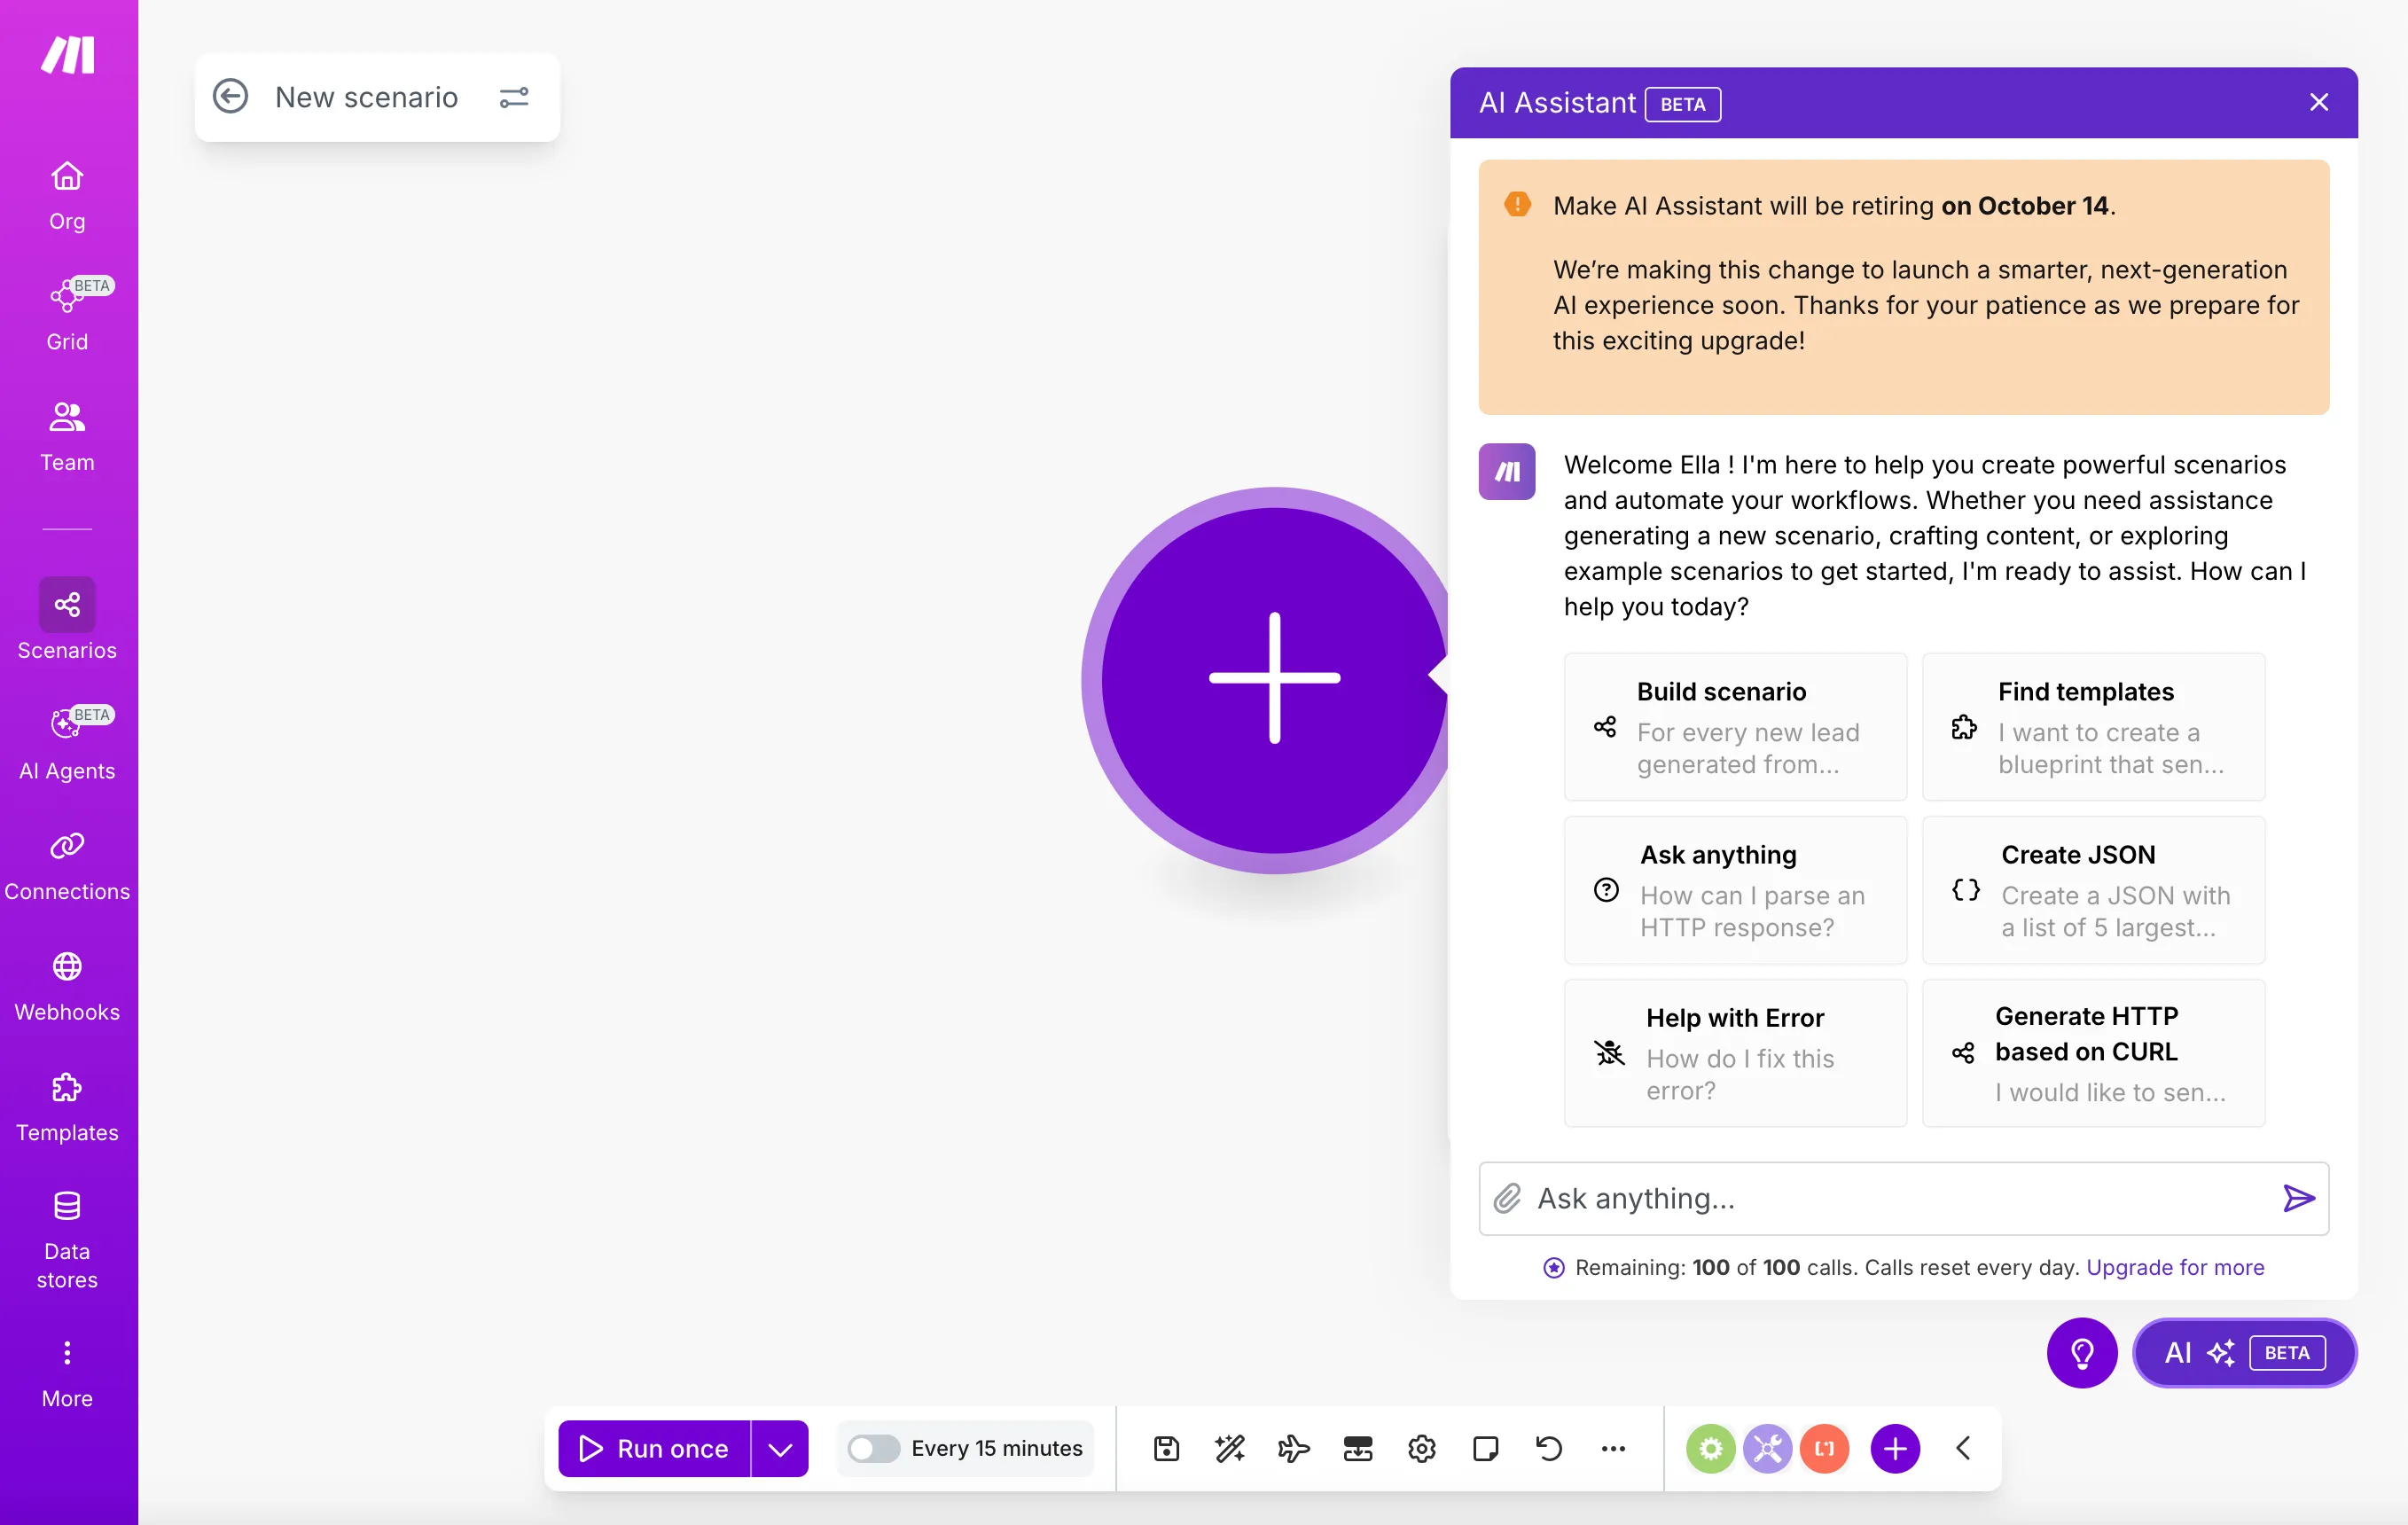Choose the Find templates suggestion card
This screenshot has height=1525, width=2408.
coord(2093,727)
